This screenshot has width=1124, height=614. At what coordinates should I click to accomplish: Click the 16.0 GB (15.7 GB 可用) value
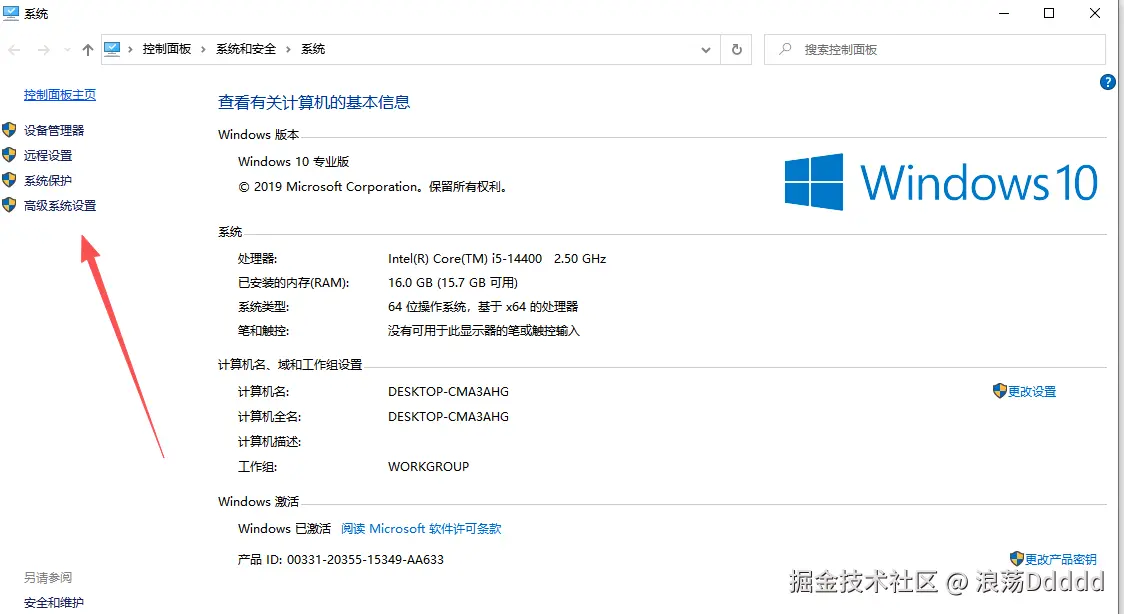(x=453, y=283)
